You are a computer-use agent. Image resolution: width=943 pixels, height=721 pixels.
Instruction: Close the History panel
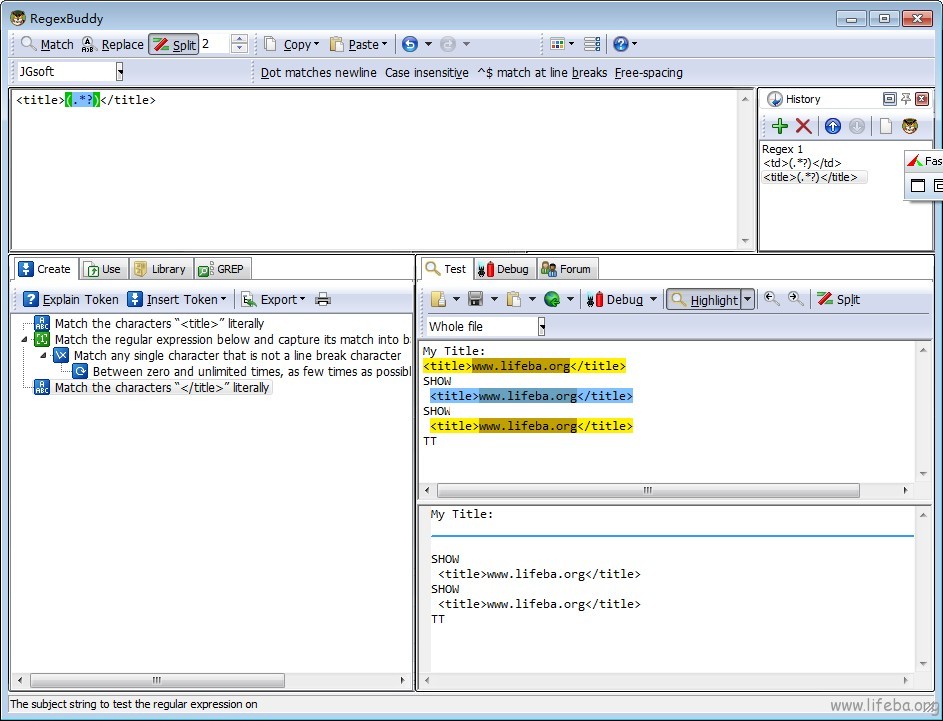[x=922, y=99]
